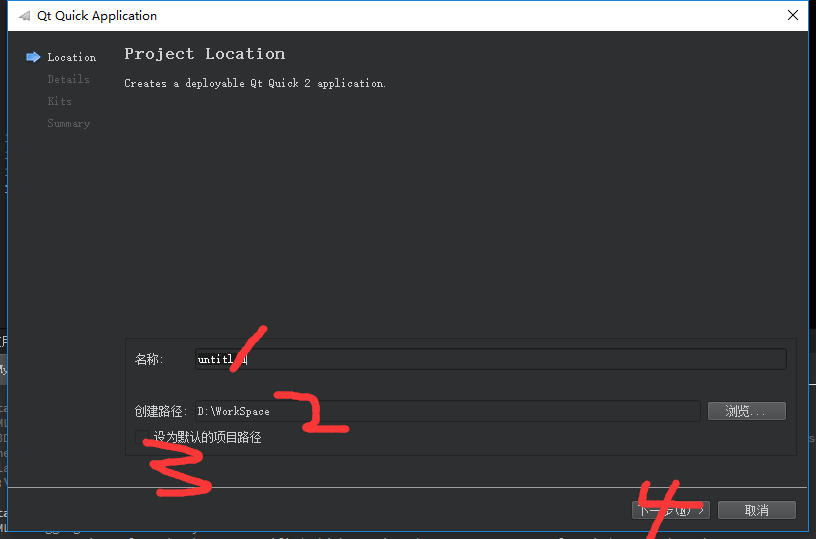Close the Qt Quick Application dialog
Viewport: 816px width, 539px height.
coord(793,16)
